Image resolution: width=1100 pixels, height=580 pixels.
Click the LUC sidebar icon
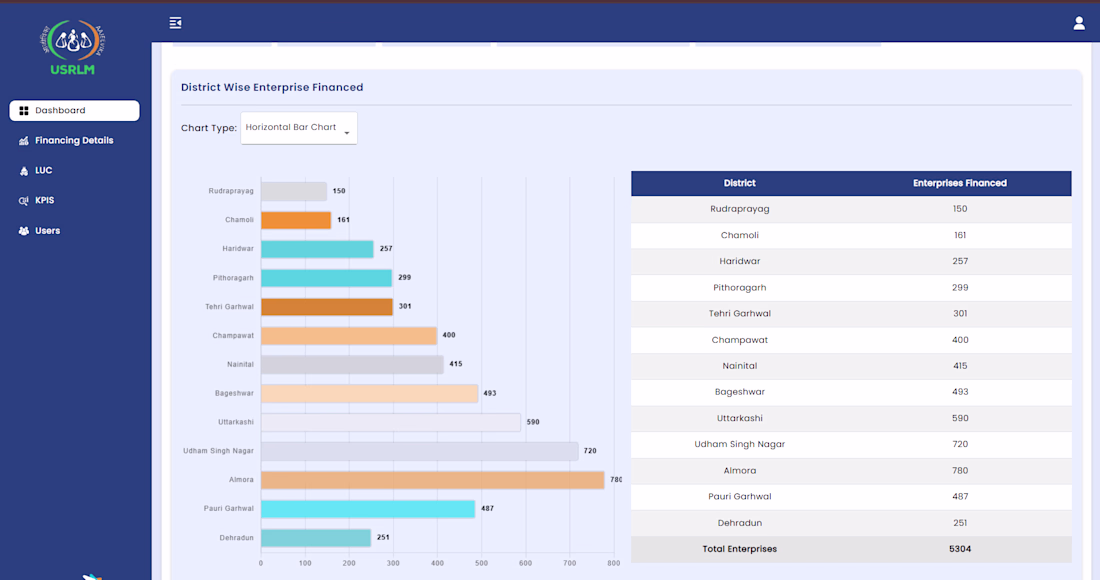pos(24,171)
